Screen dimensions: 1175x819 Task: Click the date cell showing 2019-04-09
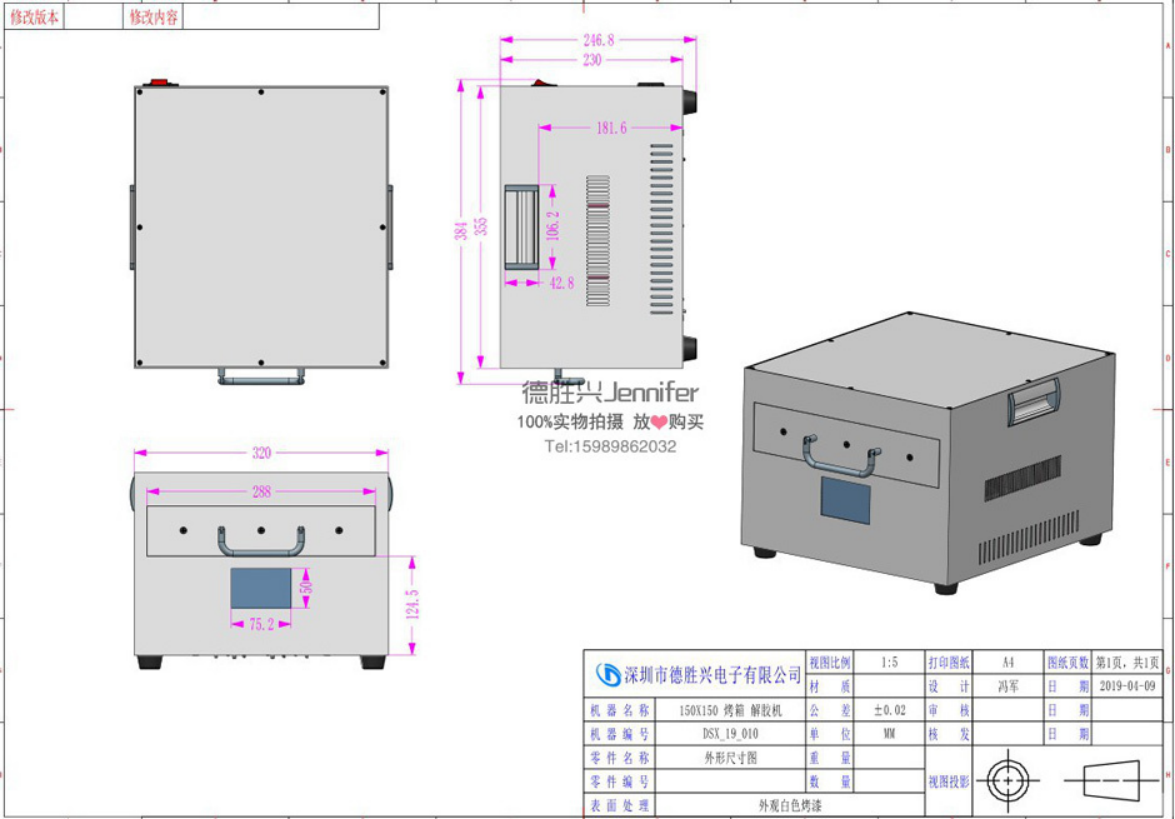pyautogui.click(x=1127, y=687)
